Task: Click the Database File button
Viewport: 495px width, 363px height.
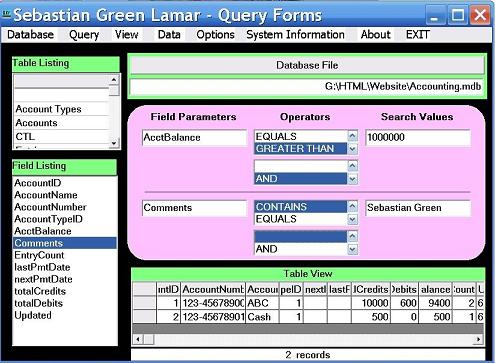Action: tap(307, 65)
